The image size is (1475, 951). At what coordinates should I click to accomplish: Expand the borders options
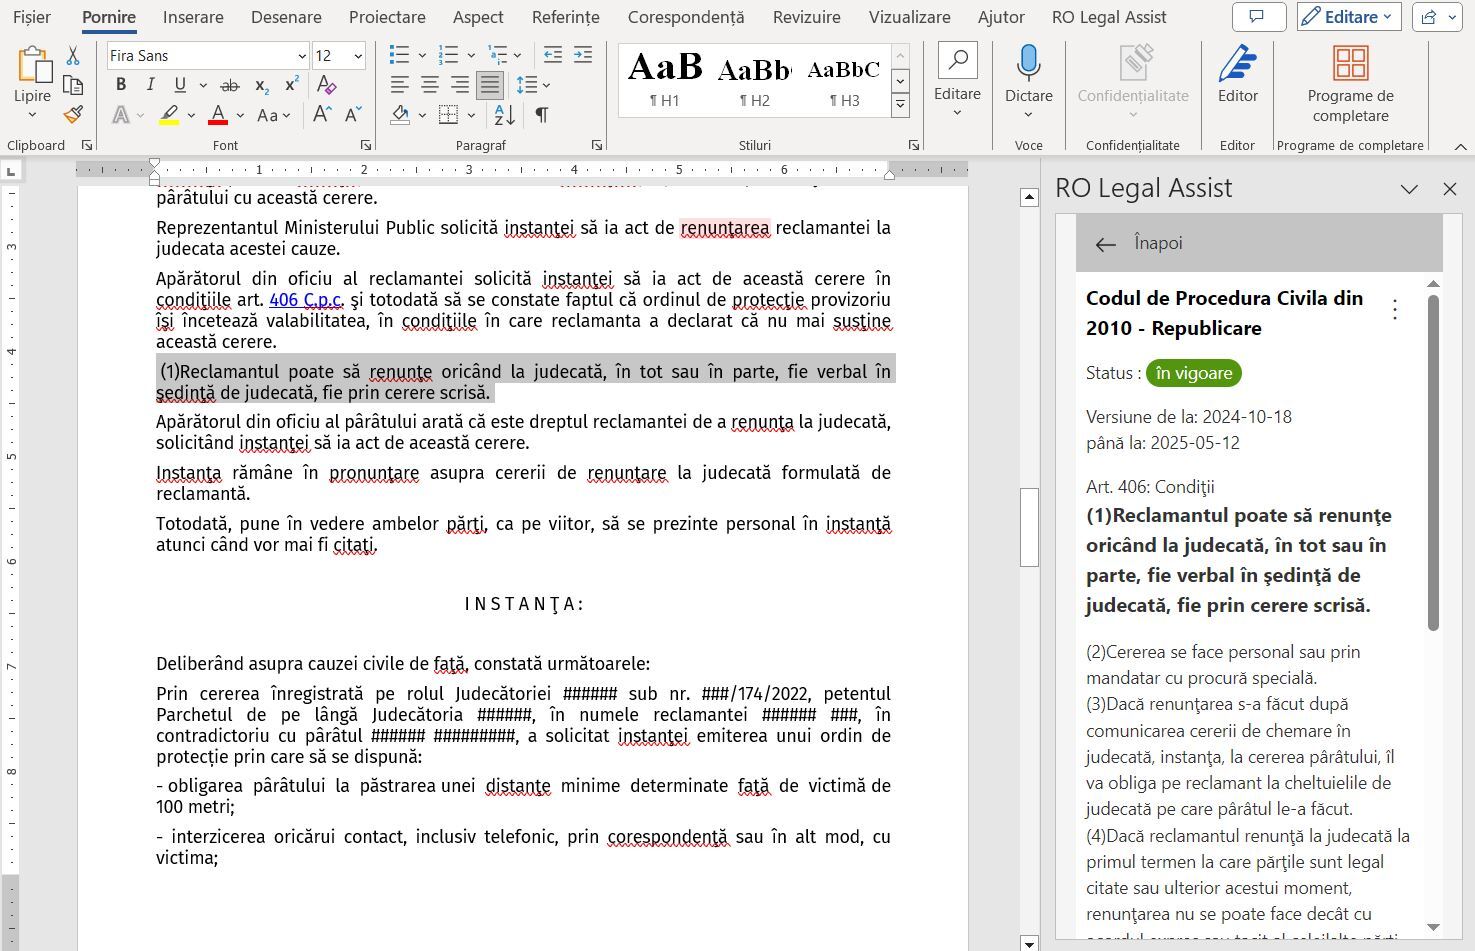470,116
